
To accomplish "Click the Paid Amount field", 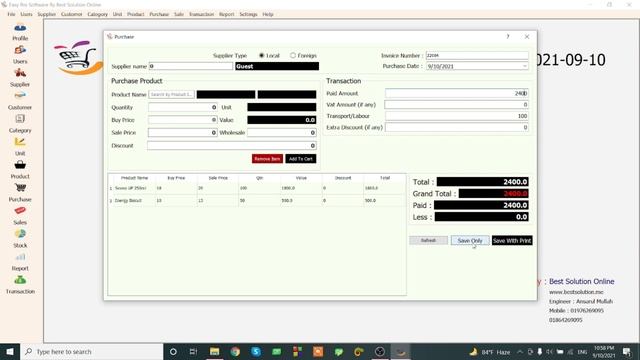I will tap(457, 93).
